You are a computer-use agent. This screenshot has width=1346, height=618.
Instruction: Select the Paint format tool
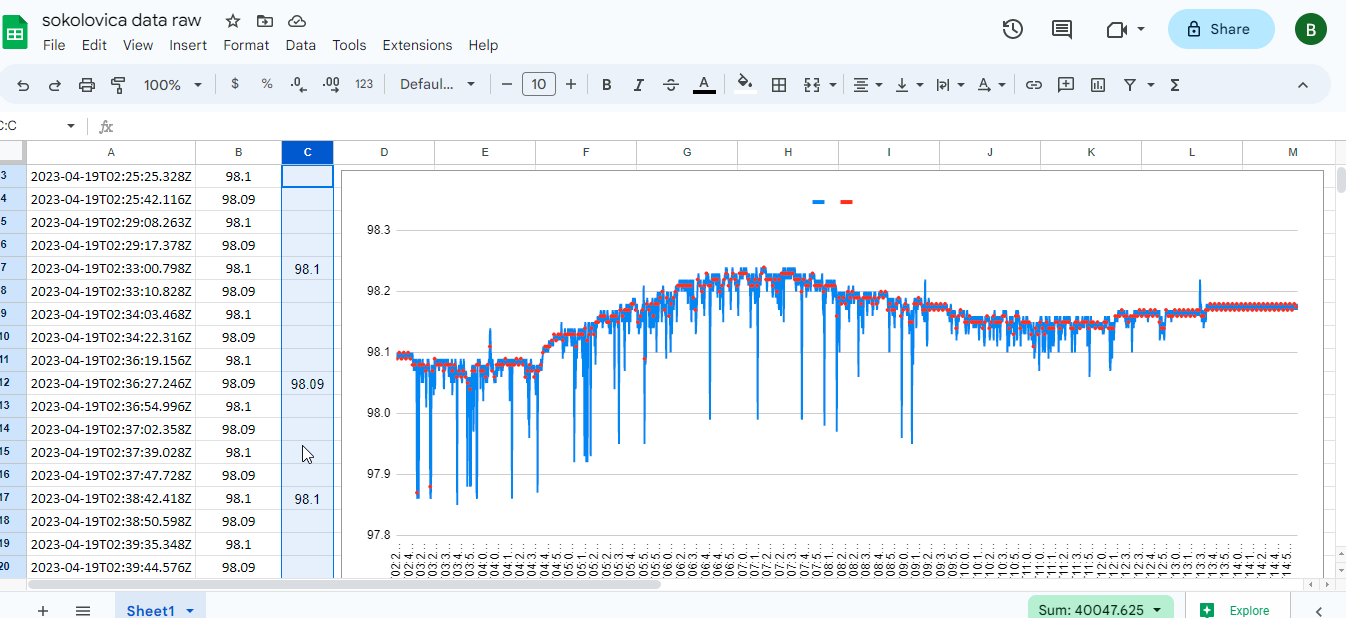pos(118,85)
